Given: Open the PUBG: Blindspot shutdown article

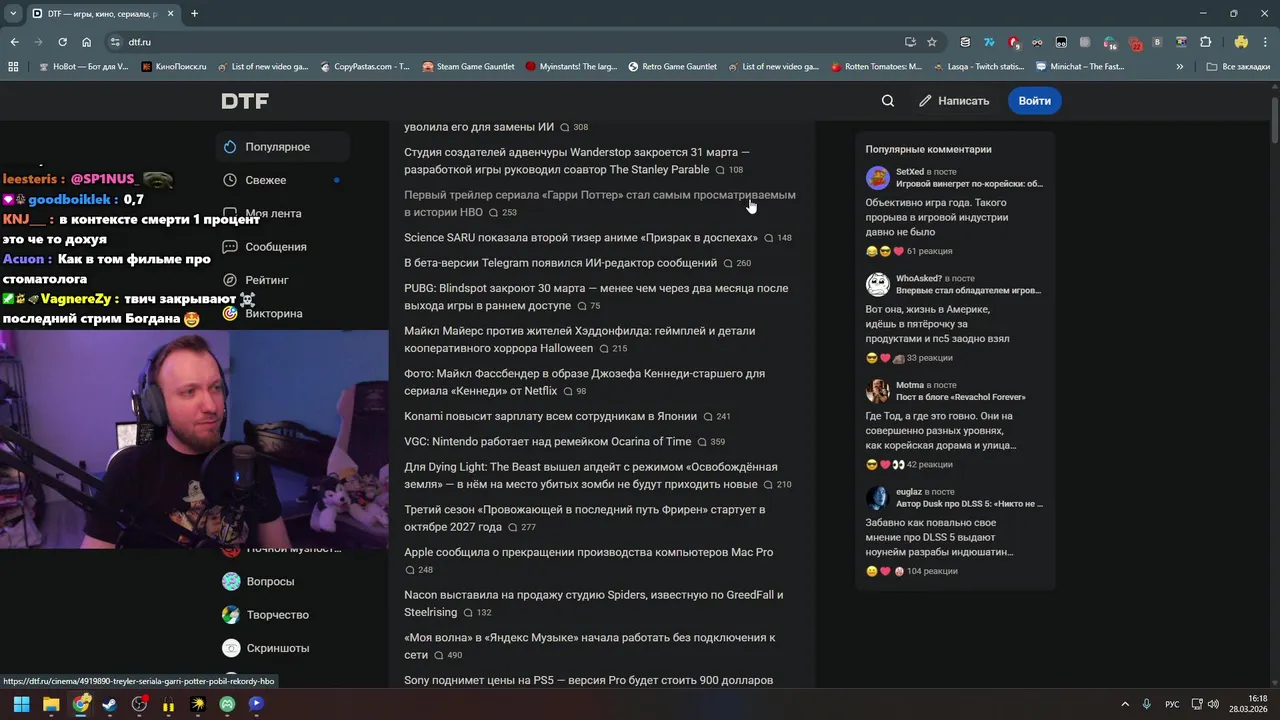Looking at the screenshot, I should coord(596,297).
